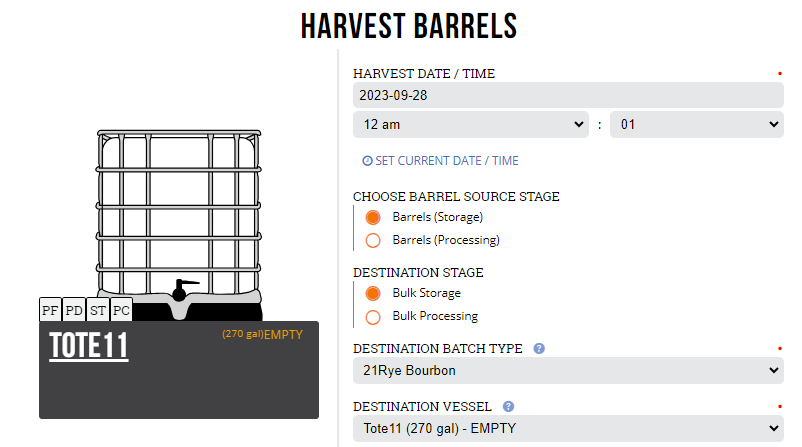802x447 pixels.
Task: Click the tote spigot valve graphic
Action: tap(182, 290)
